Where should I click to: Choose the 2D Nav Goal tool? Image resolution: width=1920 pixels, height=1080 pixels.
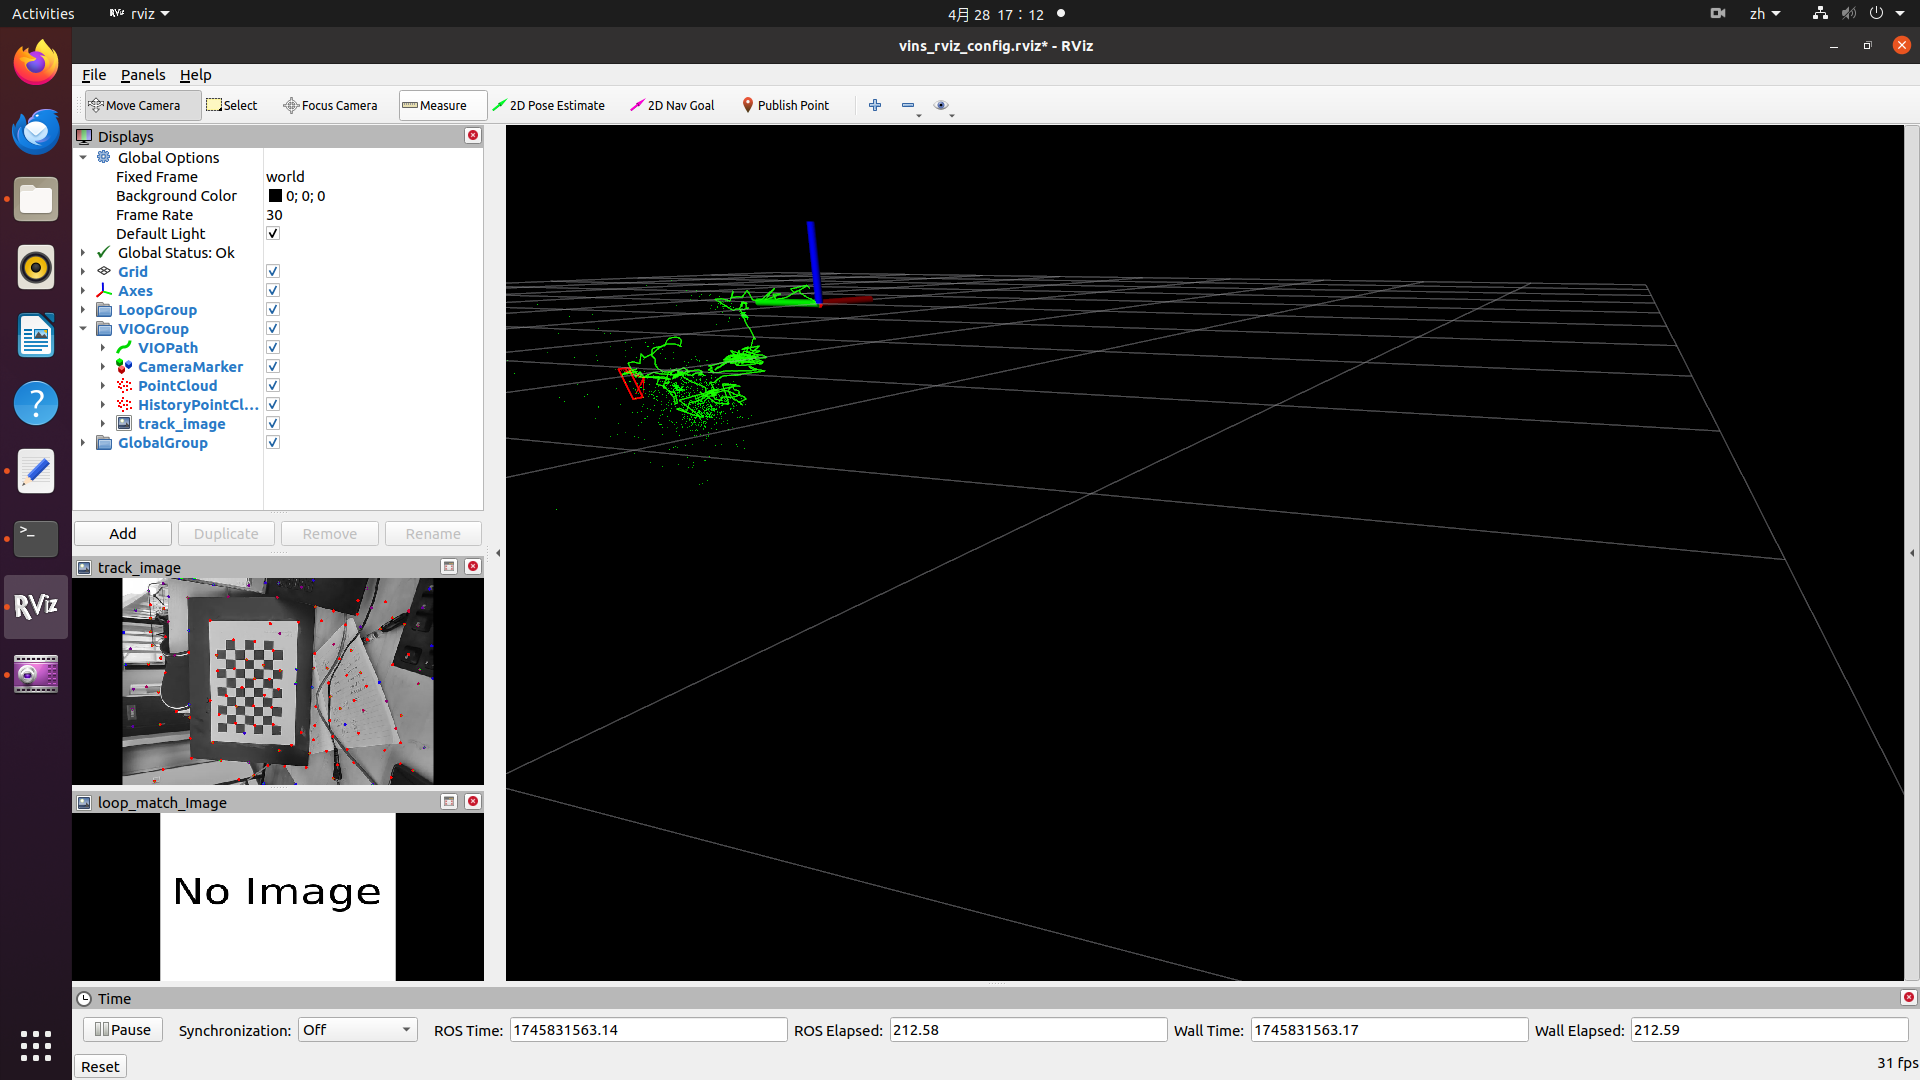(x=672, y=105)
